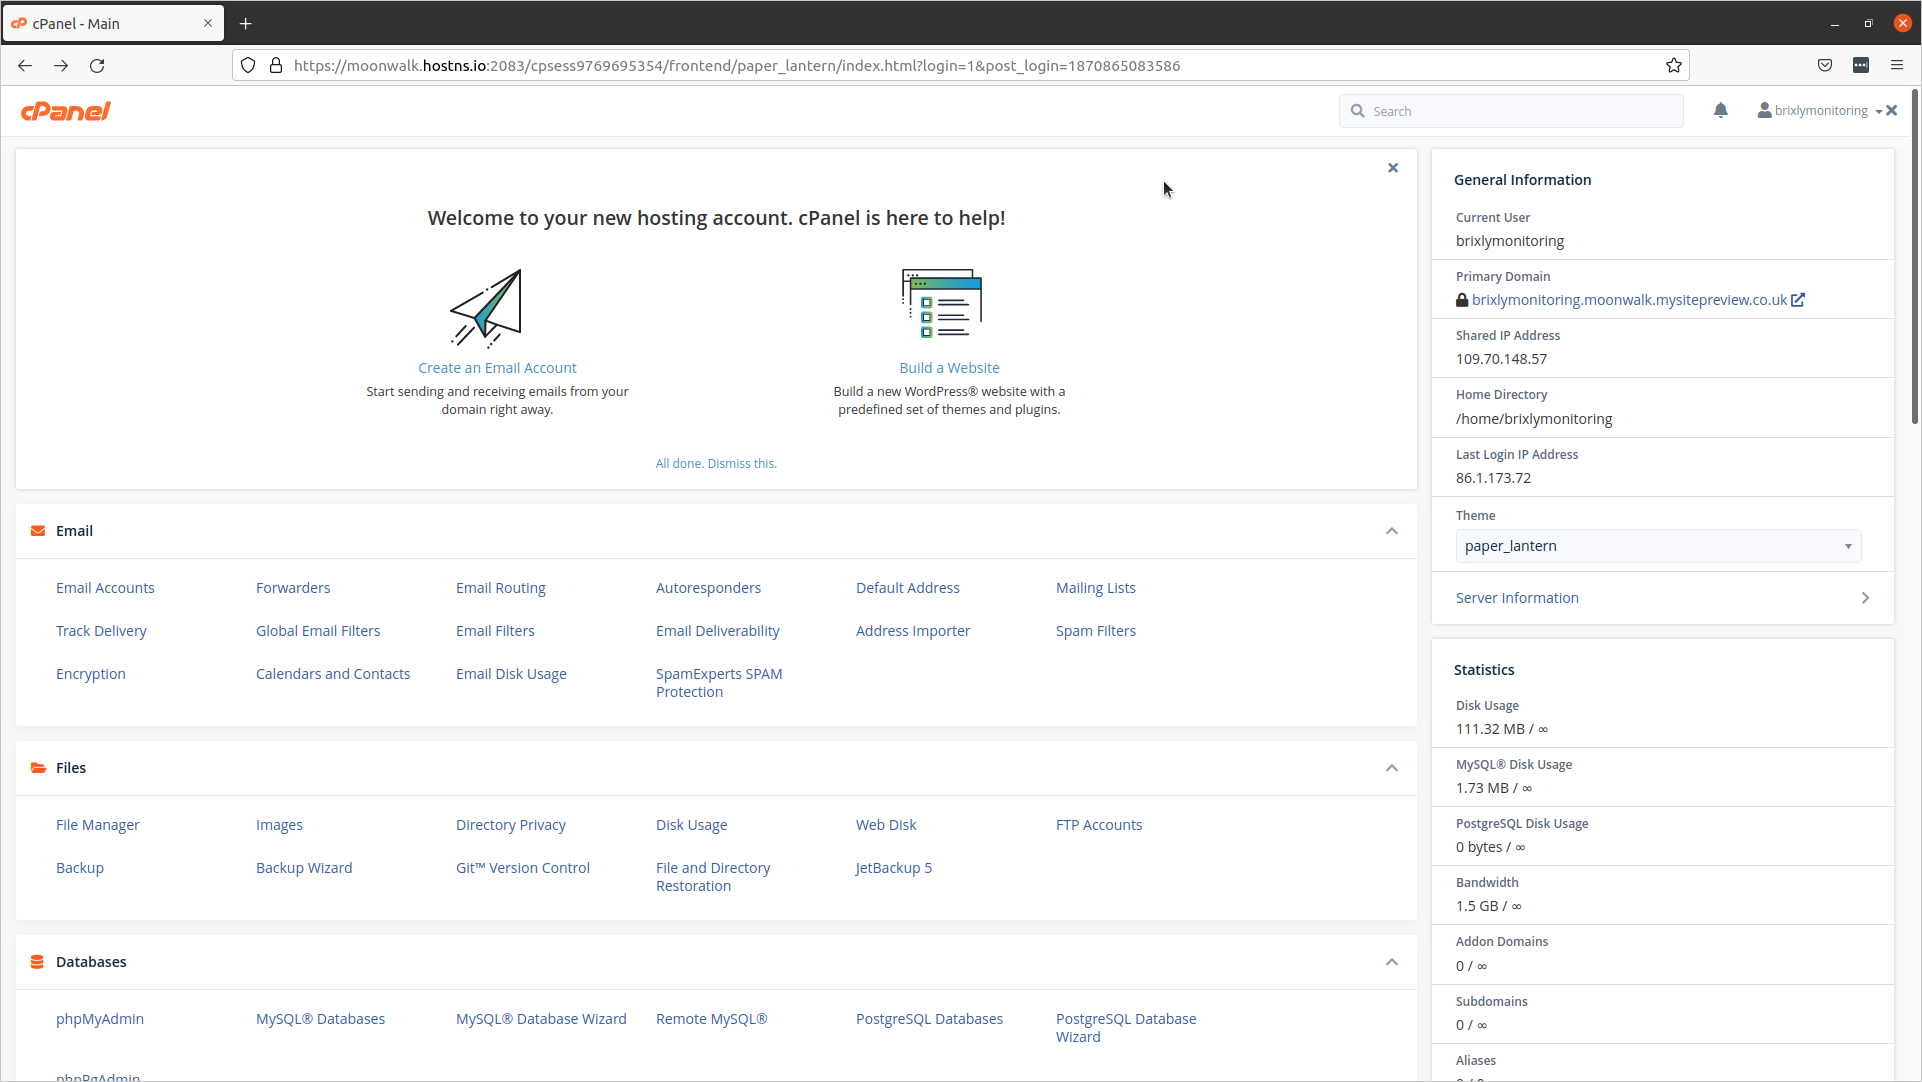
Task: Open phpMyAdmin
Action: click(x=100, y=1019)
